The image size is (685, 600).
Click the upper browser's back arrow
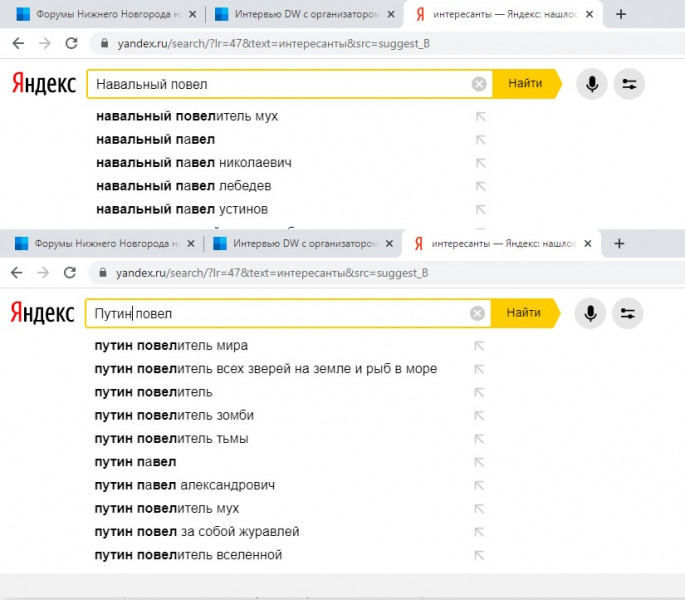(x=18, y=43)
